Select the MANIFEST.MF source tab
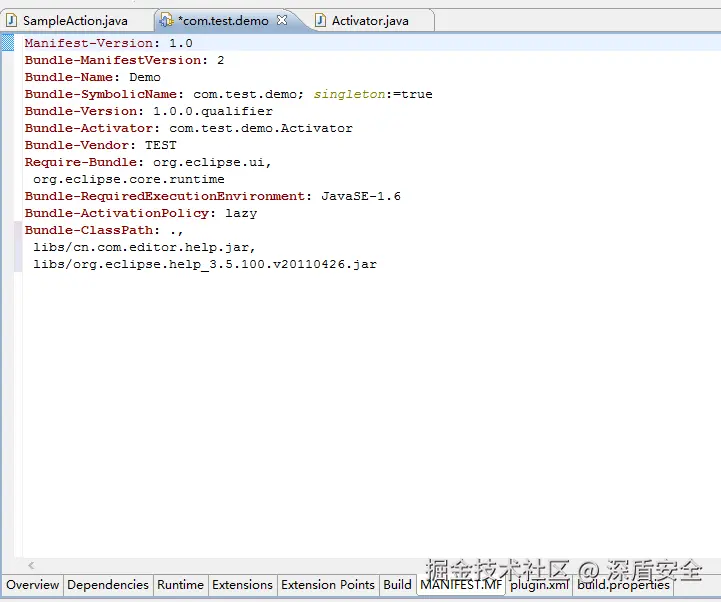 point(461,585)
